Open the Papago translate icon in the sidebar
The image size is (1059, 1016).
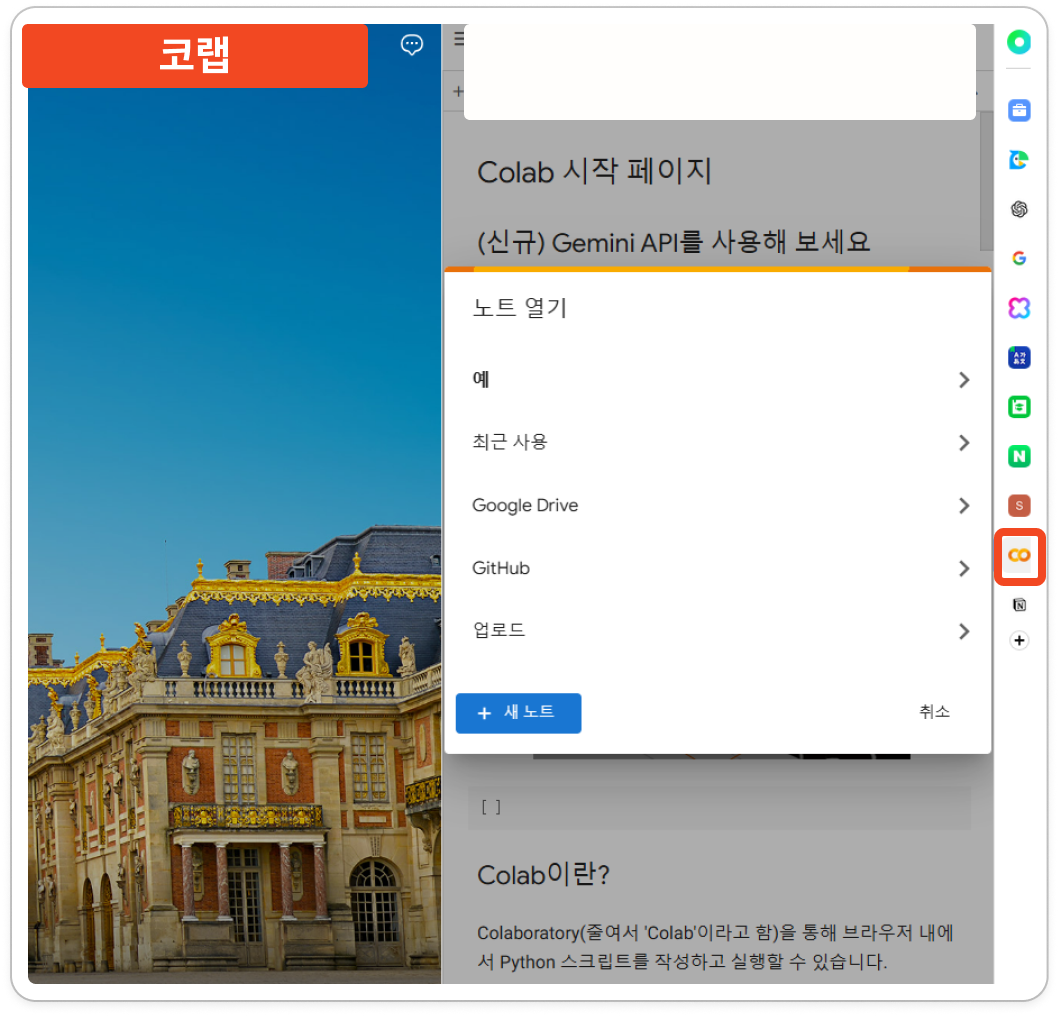[x=1019, y=357]
